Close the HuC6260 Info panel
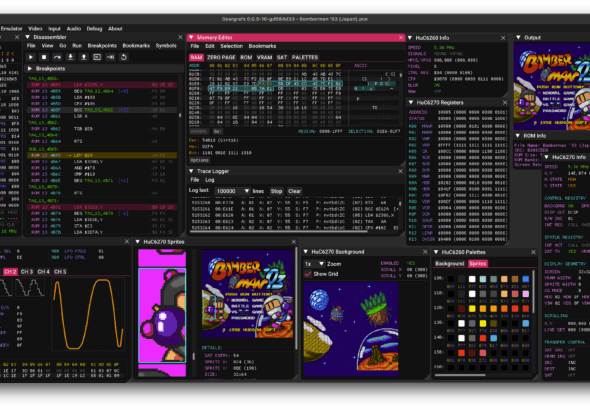This screenshot has height=410, width=590. [503, 38]
